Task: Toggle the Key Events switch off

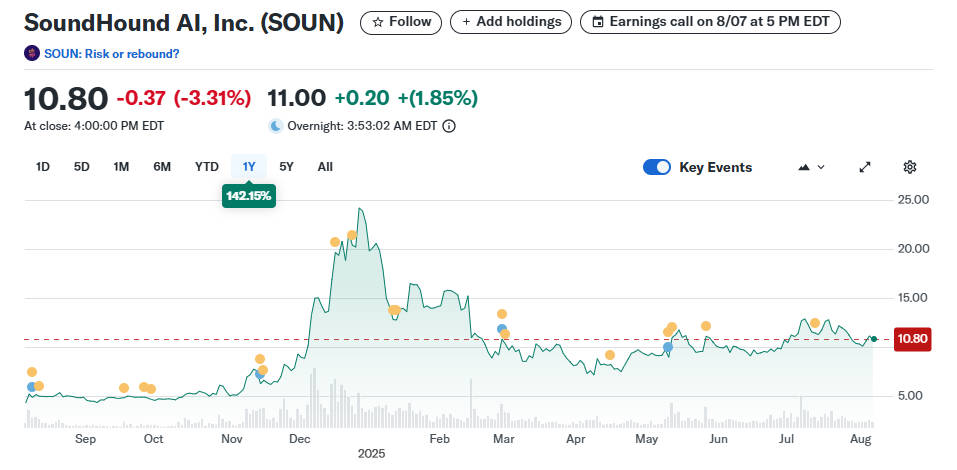Action: coord(657,167)
